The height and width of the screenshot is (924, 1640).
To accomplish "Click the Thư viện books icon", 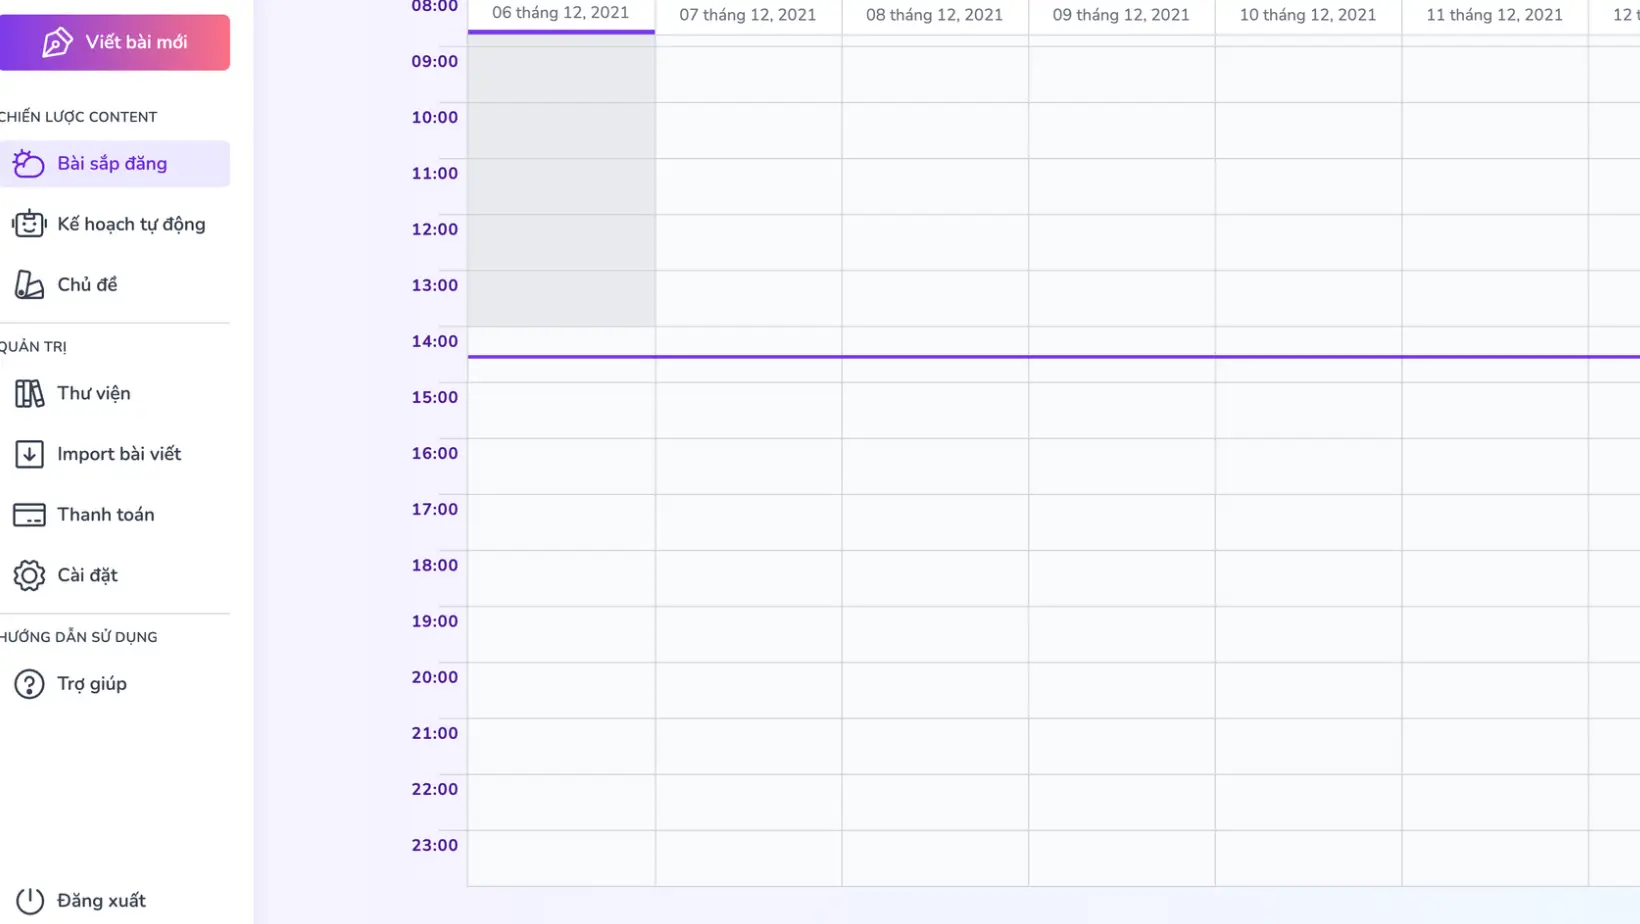I will (x=29, y=394).
